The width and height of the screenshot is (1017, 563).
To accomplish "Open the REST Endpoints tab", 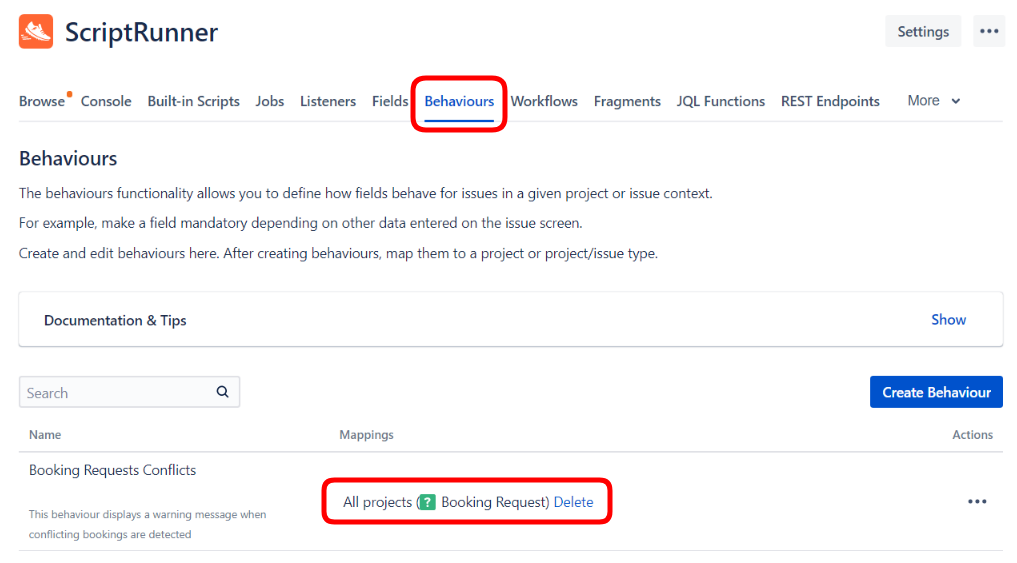I will (x=830, y=101).
